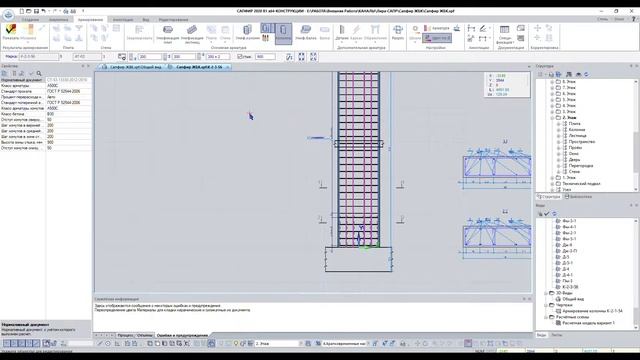The height and width of the screenshot is (360, 640).
Task: Expand the Технический подвал node
Action: pyautogui.click(x=552, y=184)
